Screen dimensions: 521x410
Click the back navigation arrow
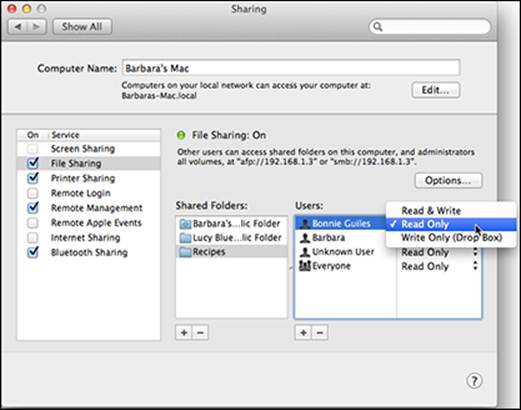tap(18, 27)
